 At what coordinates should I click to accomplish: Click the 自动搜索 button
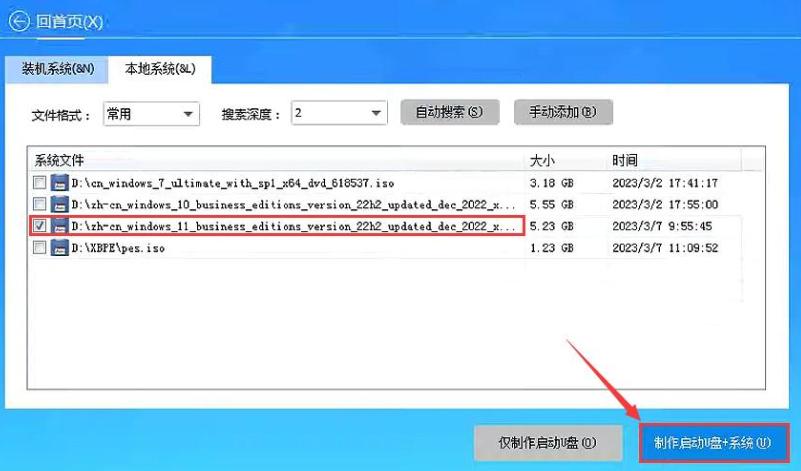point(450,112)
